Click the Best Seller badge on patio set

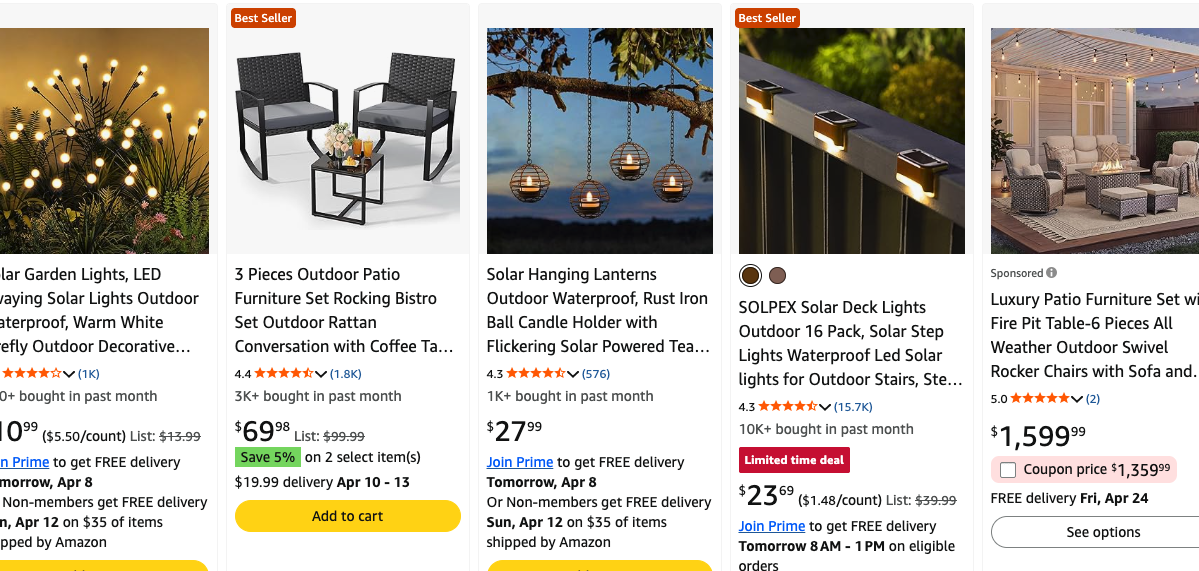coord(263,18)
